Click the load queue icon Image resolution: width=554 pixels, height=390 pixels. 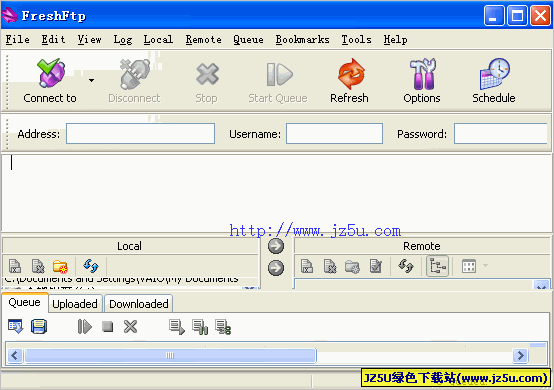point(16,326)
